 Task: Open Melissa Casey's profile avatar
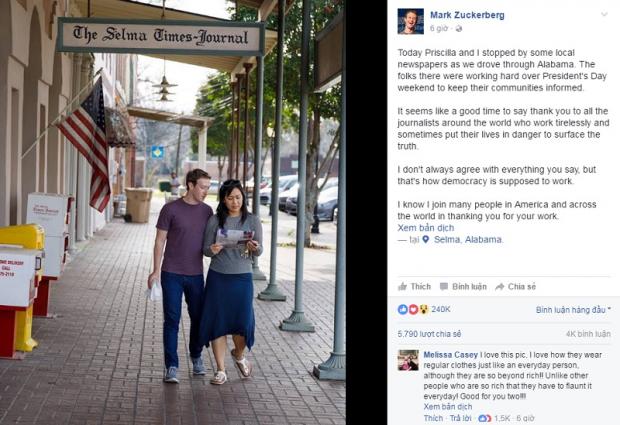click(x=408, y=360)
